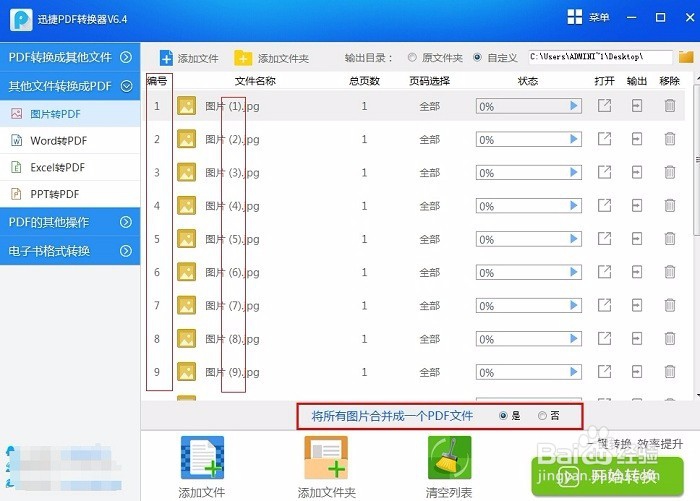Viewport: 700px width, 501px height.
Task: Click progress bar of 图片 (2).jpg
Action: (529, 139)
